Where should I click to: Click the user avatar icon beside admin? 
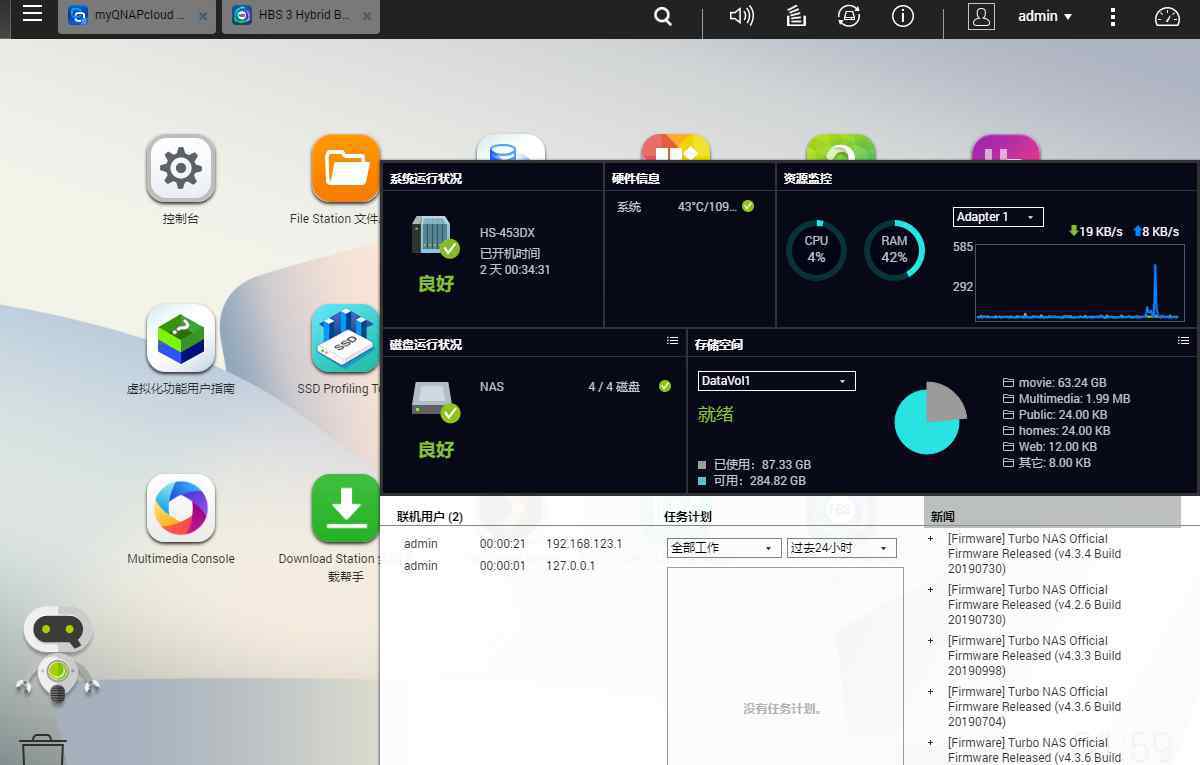(x=981, y=16)
